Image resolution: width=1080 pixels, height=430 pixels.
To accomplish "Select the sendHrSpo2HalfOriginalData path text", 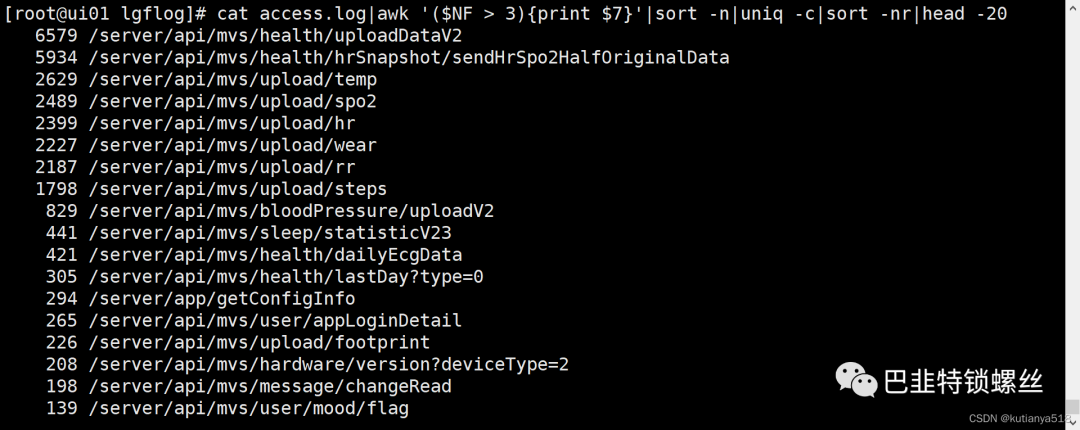I will click(590, 57).
